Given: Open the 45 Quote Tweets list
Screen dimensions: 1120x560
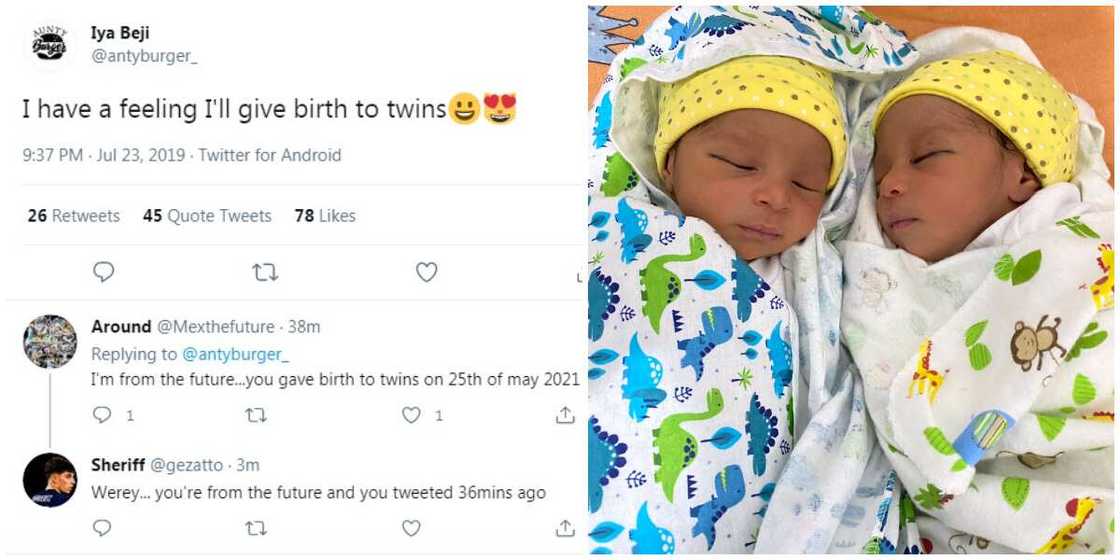Looking at the screenshot, I should [207, 216].
